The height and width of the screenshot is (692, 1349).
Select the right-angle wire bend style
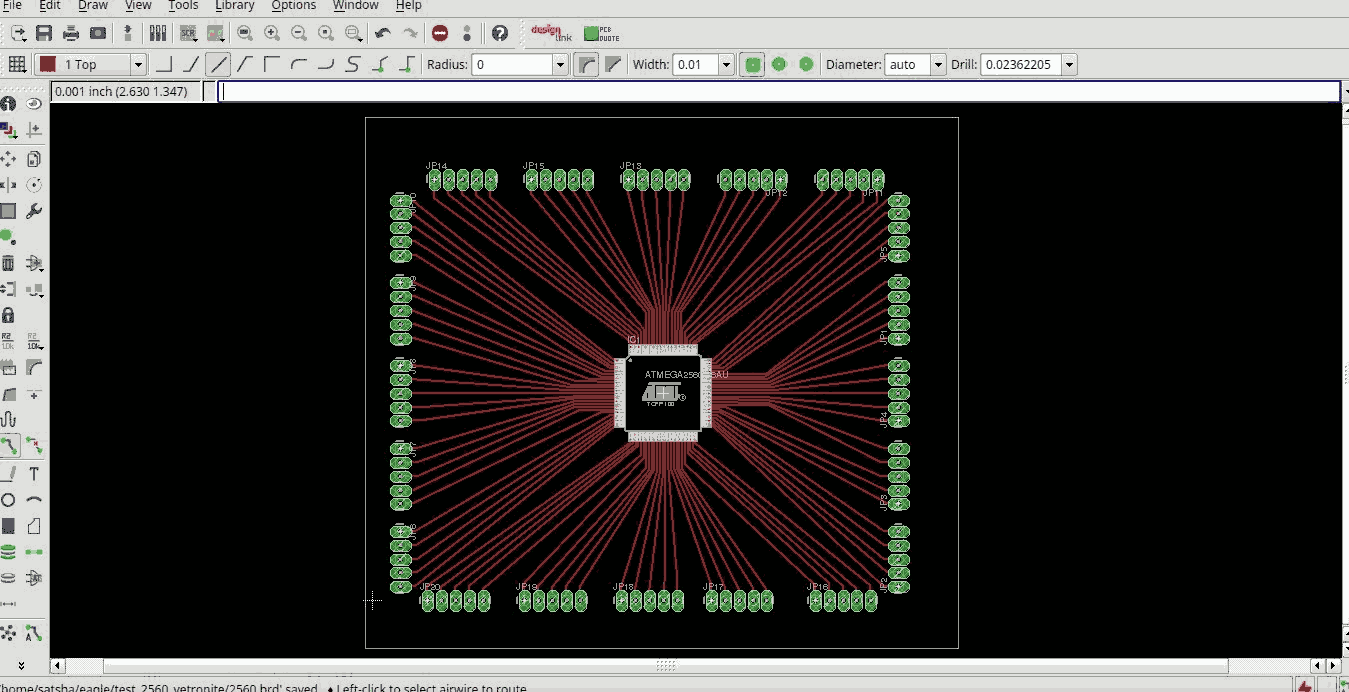(x=164, y=65)
